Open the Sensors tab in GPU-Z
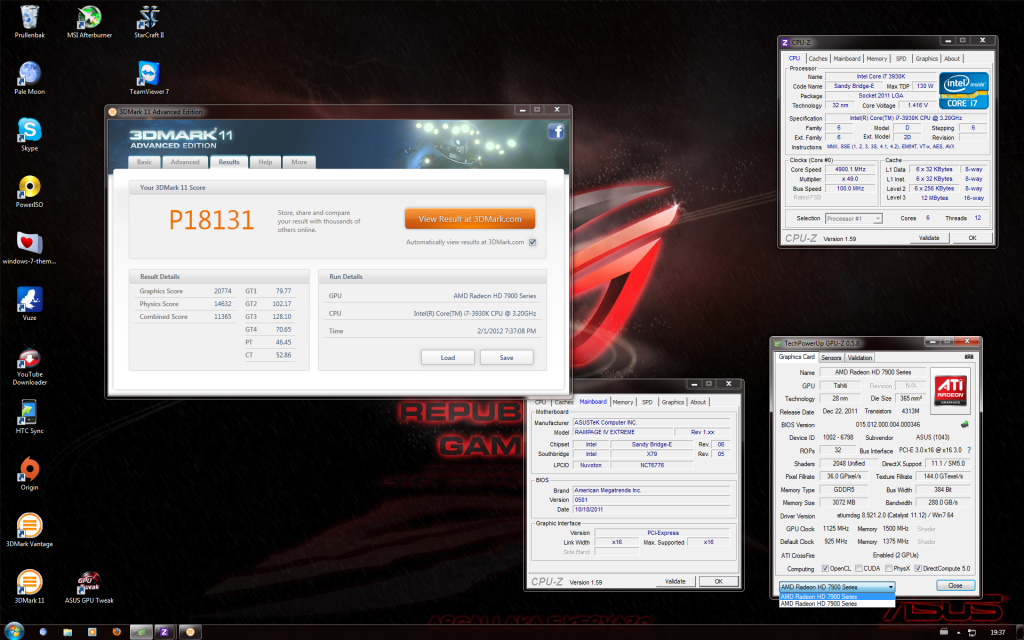This screenshot has width=1024, height=640. pos(831,357)
